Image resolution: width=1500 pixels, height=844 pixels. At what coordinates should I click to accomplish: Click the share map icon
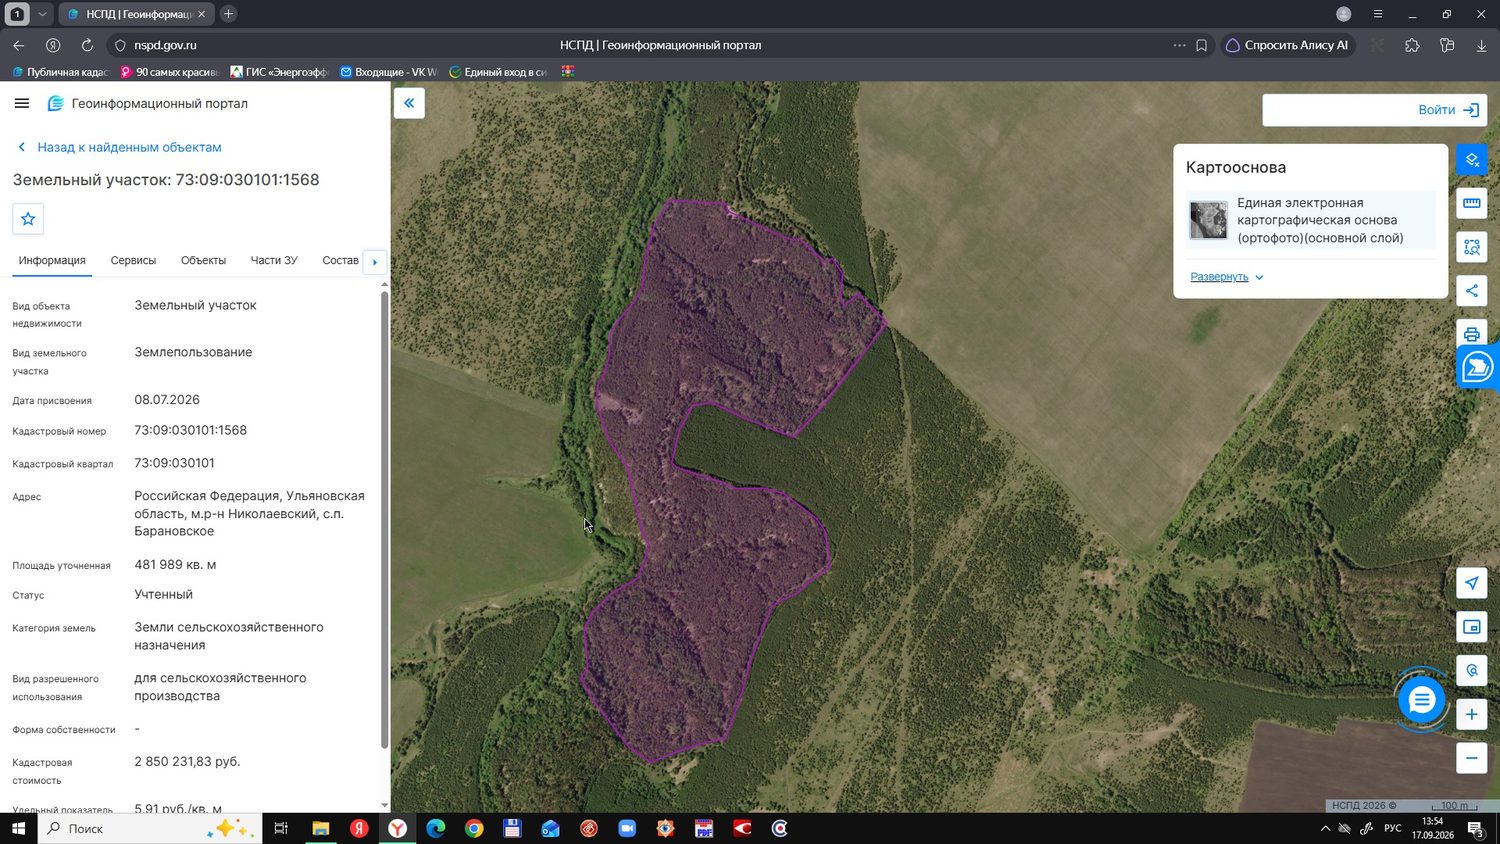1472,291
